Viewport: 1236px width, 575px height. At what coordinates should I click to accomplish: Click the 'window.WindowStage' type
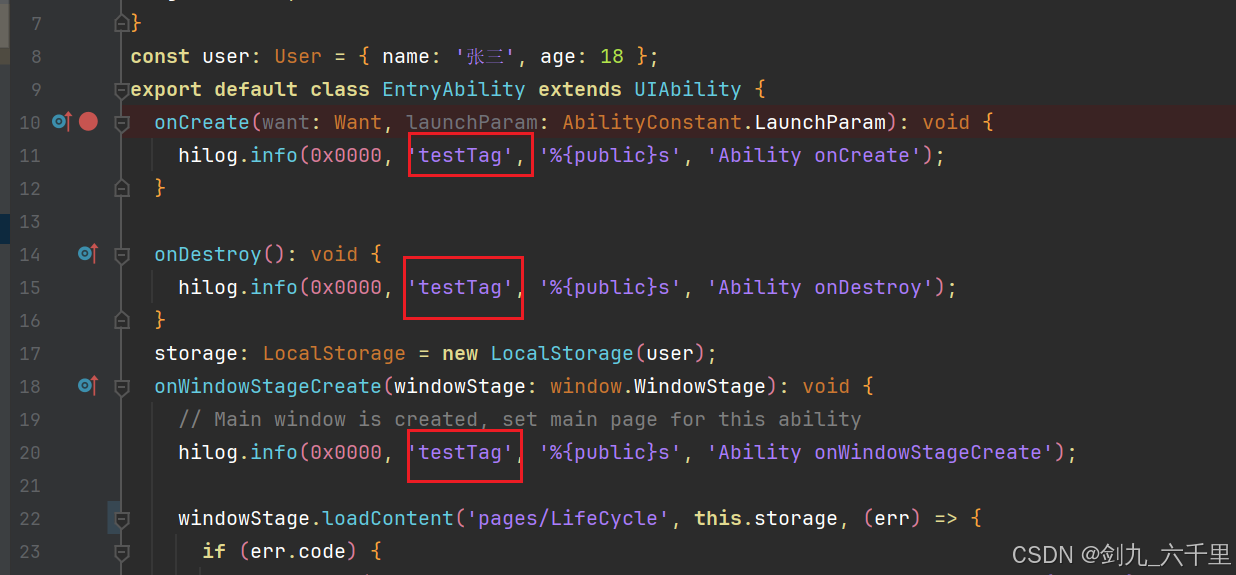click(x=658, y=386)
